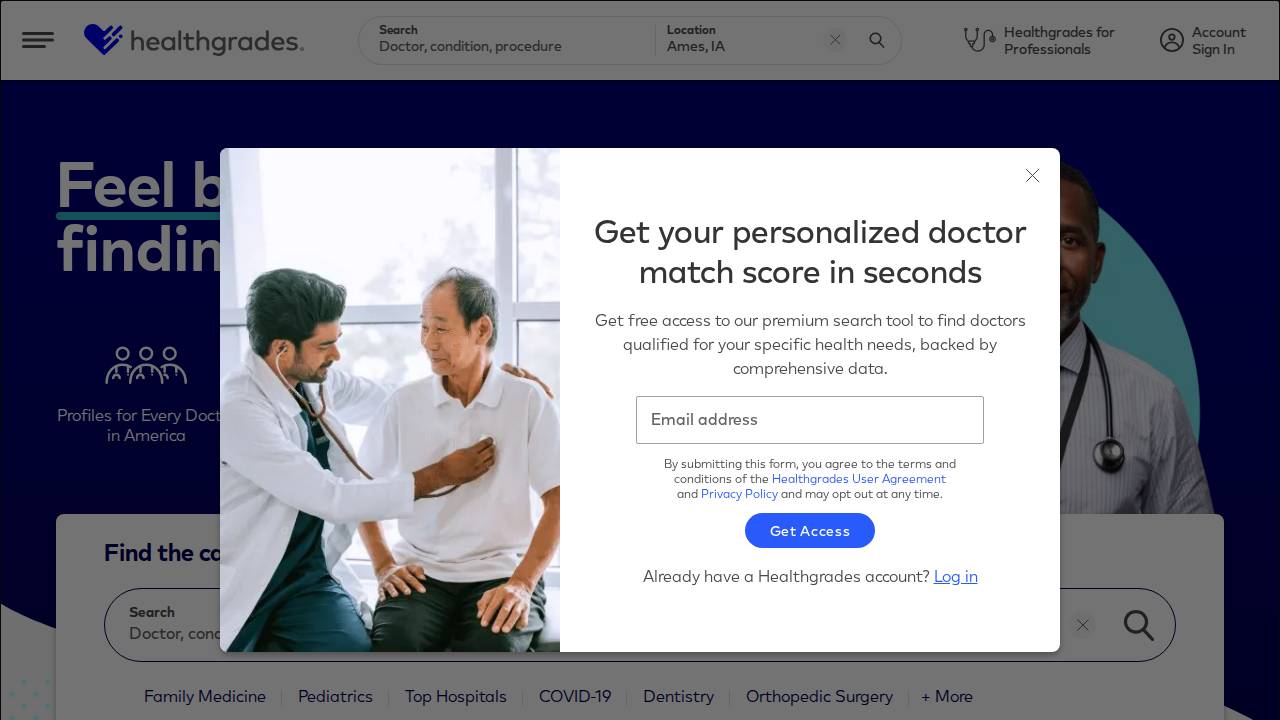Screen dimensions: 1280x720
Task: Close the doctor match score popup
Action: click(1033, 175)
